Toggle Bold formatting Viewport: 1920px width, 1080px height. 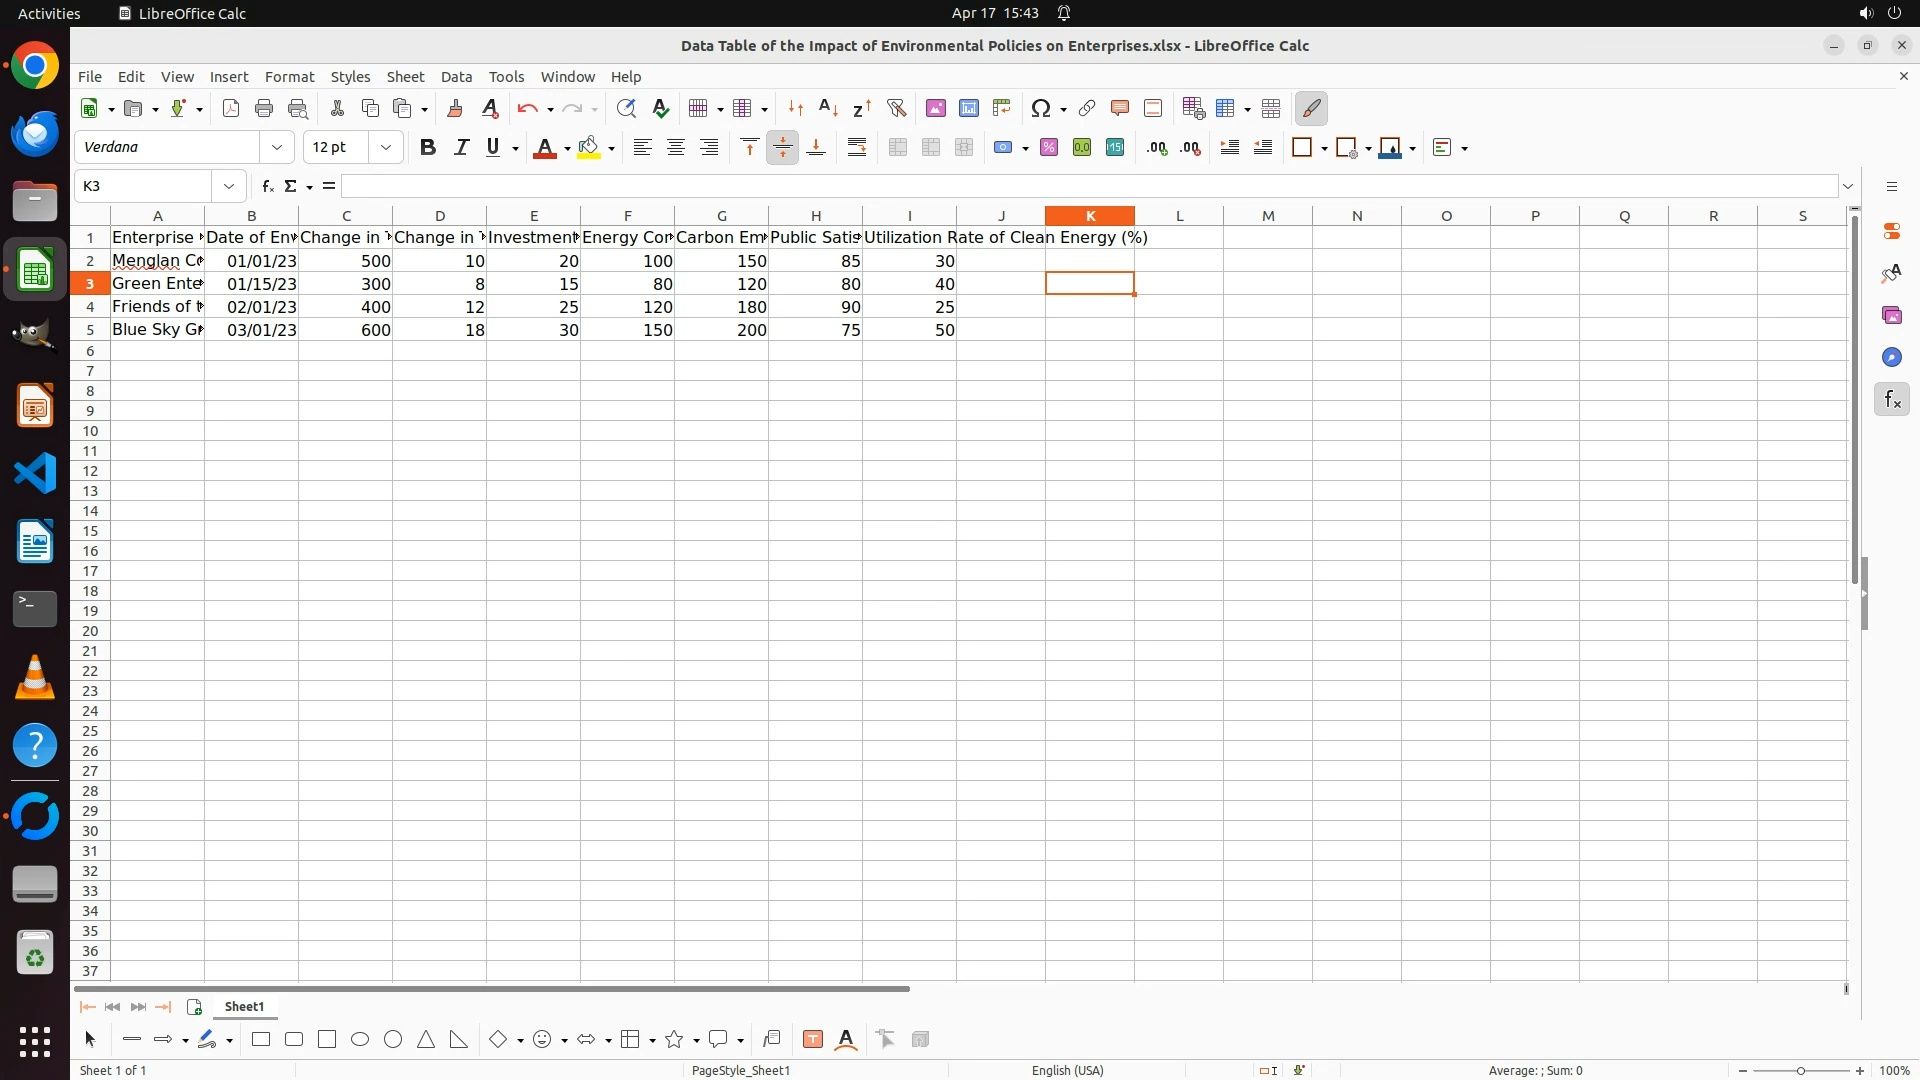coord(428,148)
